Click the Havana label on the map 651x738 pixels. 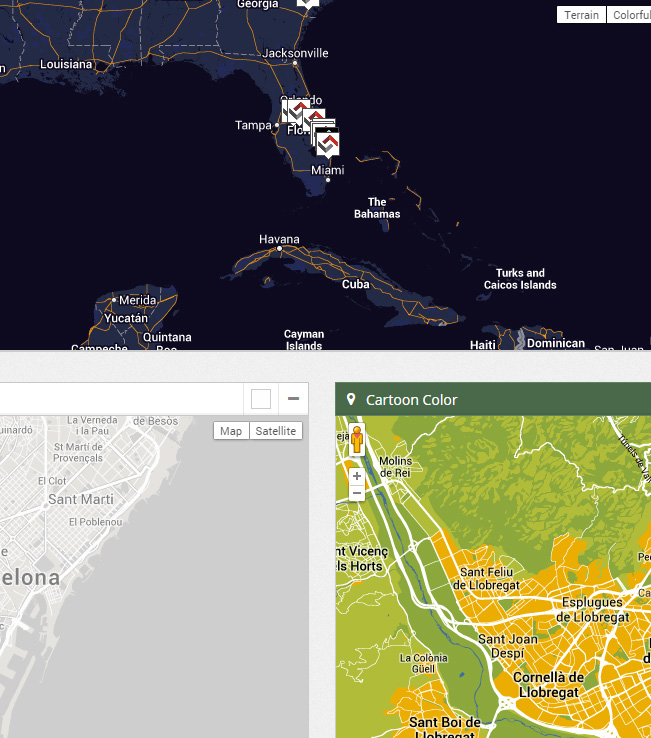279,240
